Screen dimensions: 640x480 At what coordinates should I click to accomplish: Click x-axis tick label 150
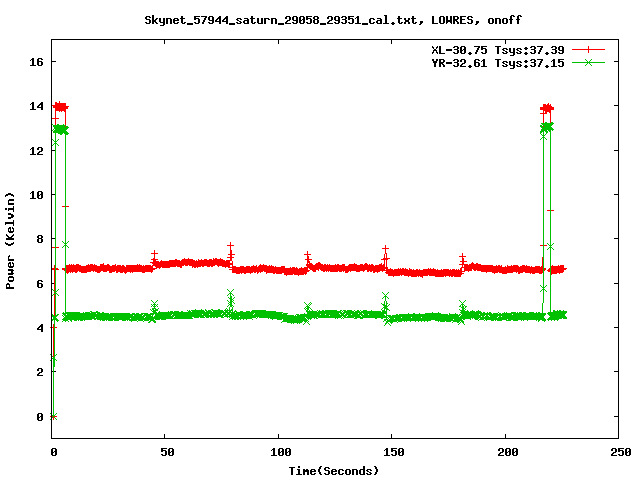[393, 452]
